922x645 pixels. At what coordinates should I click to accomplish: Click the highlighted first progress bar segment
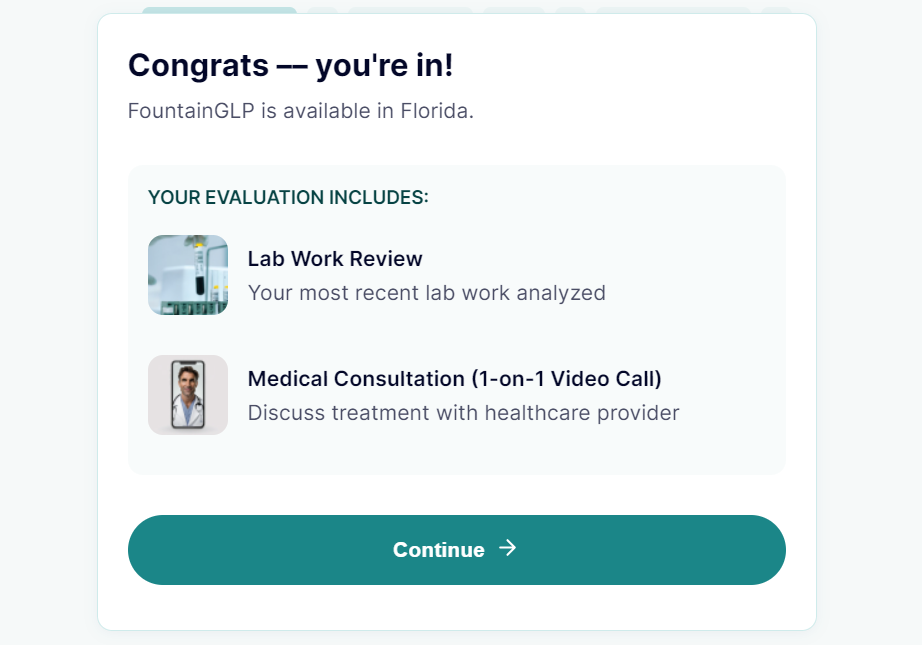219,11
